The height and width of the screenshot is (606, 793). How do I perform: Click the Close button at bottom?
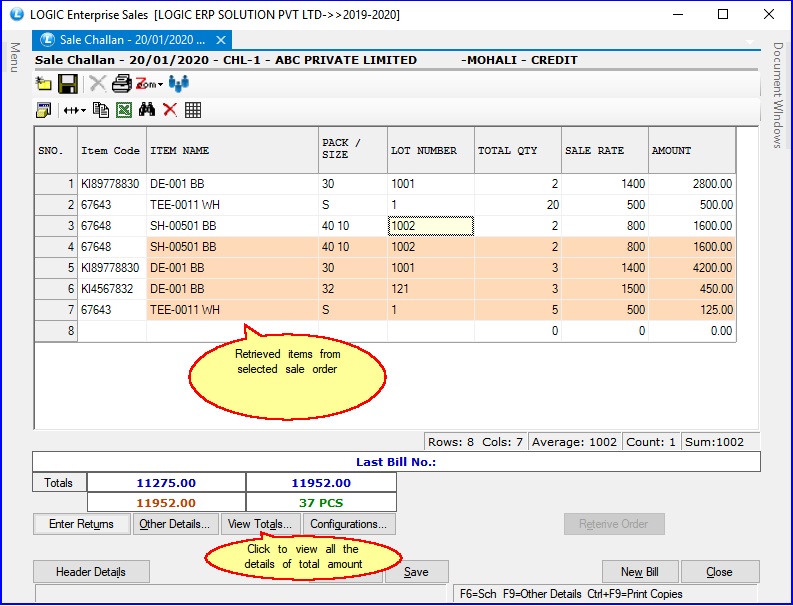[720, 572]
